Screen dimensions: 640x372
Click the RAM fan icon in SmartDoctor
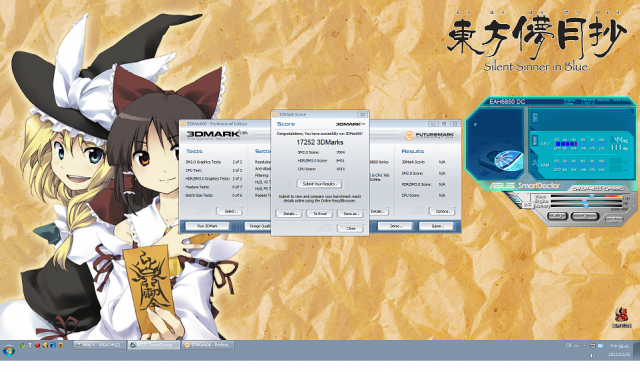[535, 164]
